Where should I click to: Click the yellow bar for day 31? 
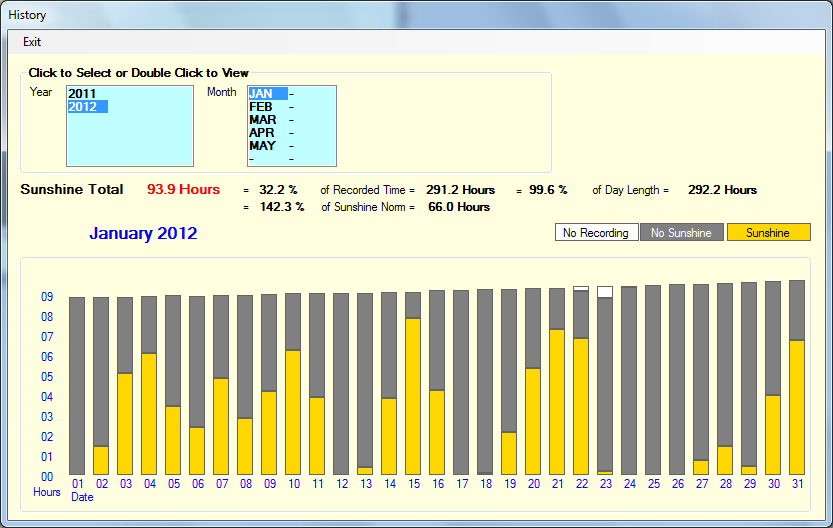click(x=797, y=407)
